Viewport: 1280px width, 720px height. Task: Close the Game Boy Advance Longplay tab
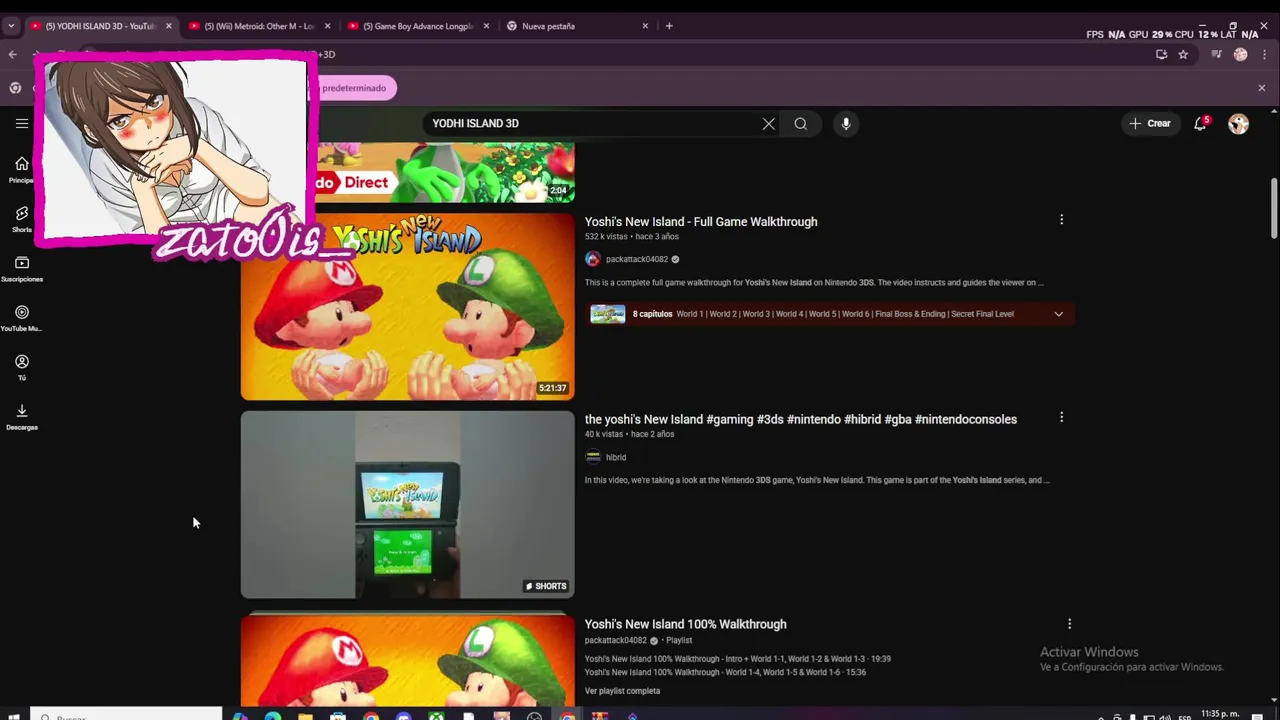pos(486,26)
